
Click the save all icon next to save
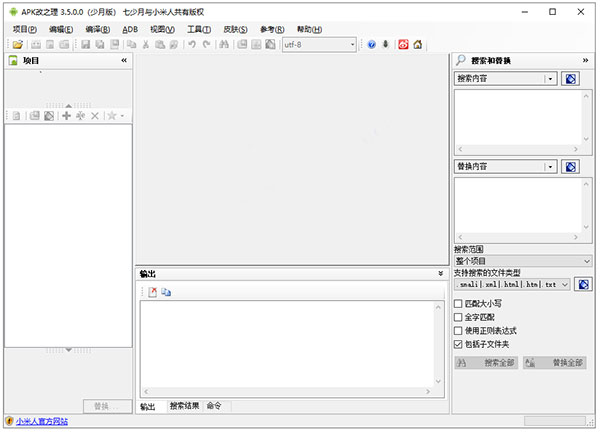tap(100, 44)
